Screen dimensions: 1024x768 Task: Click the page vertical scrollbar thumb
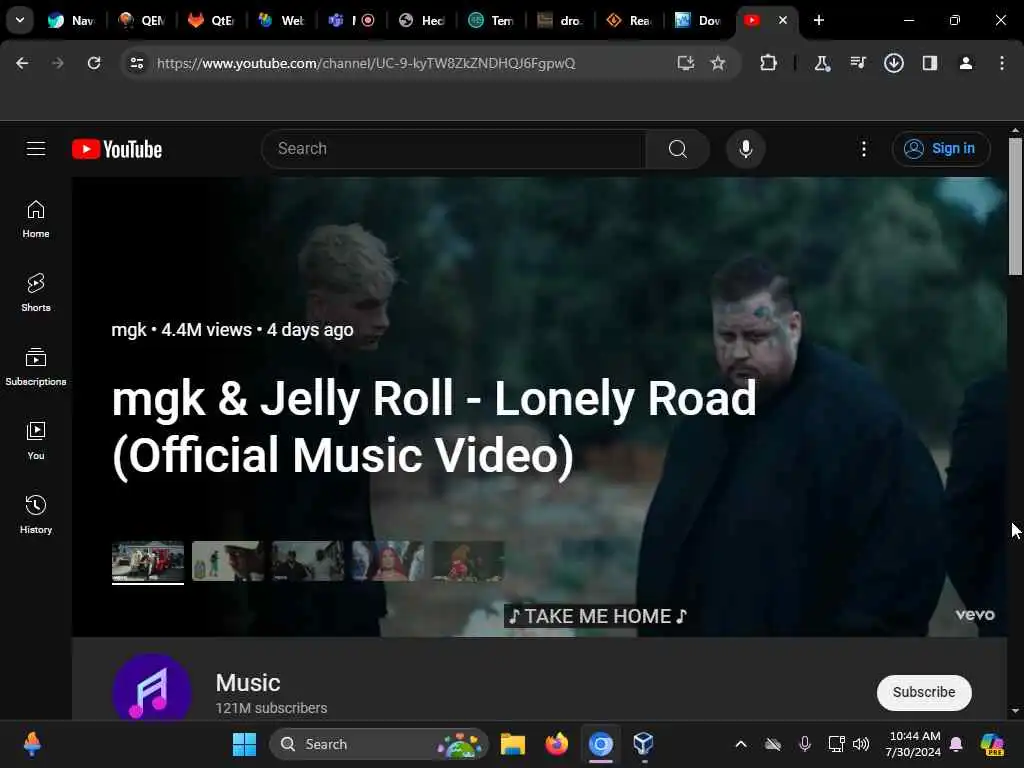click(x=1015, y=206)
